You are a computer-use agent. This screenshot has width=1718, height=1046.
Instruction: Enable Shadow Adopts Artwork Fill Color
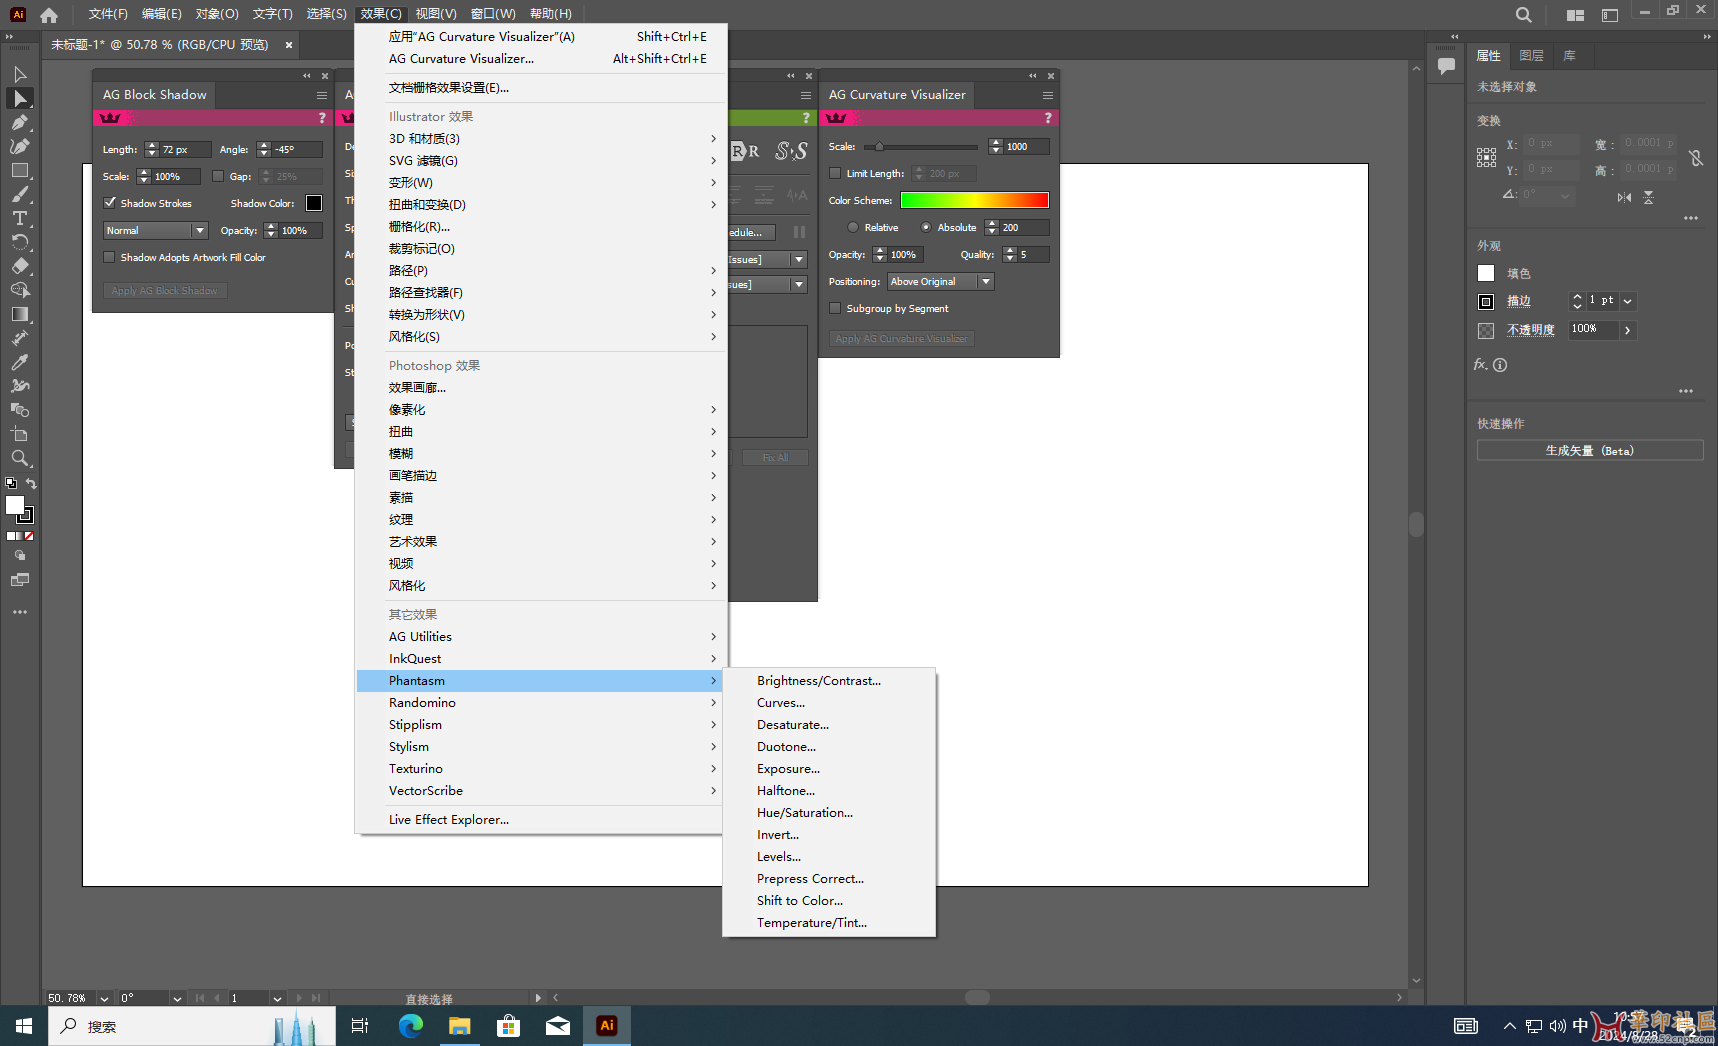point(110,257)
